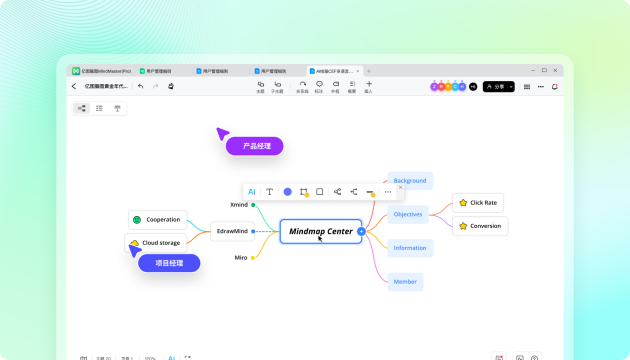Select the Xmind floating topic
This screenshot has height=360, width=630.
[239, 205]
